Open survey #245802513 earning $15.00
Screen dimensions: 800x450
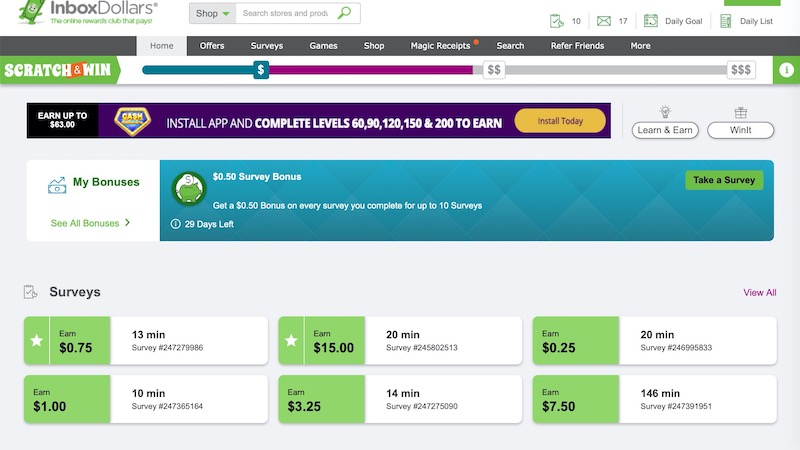click(400, 340)
